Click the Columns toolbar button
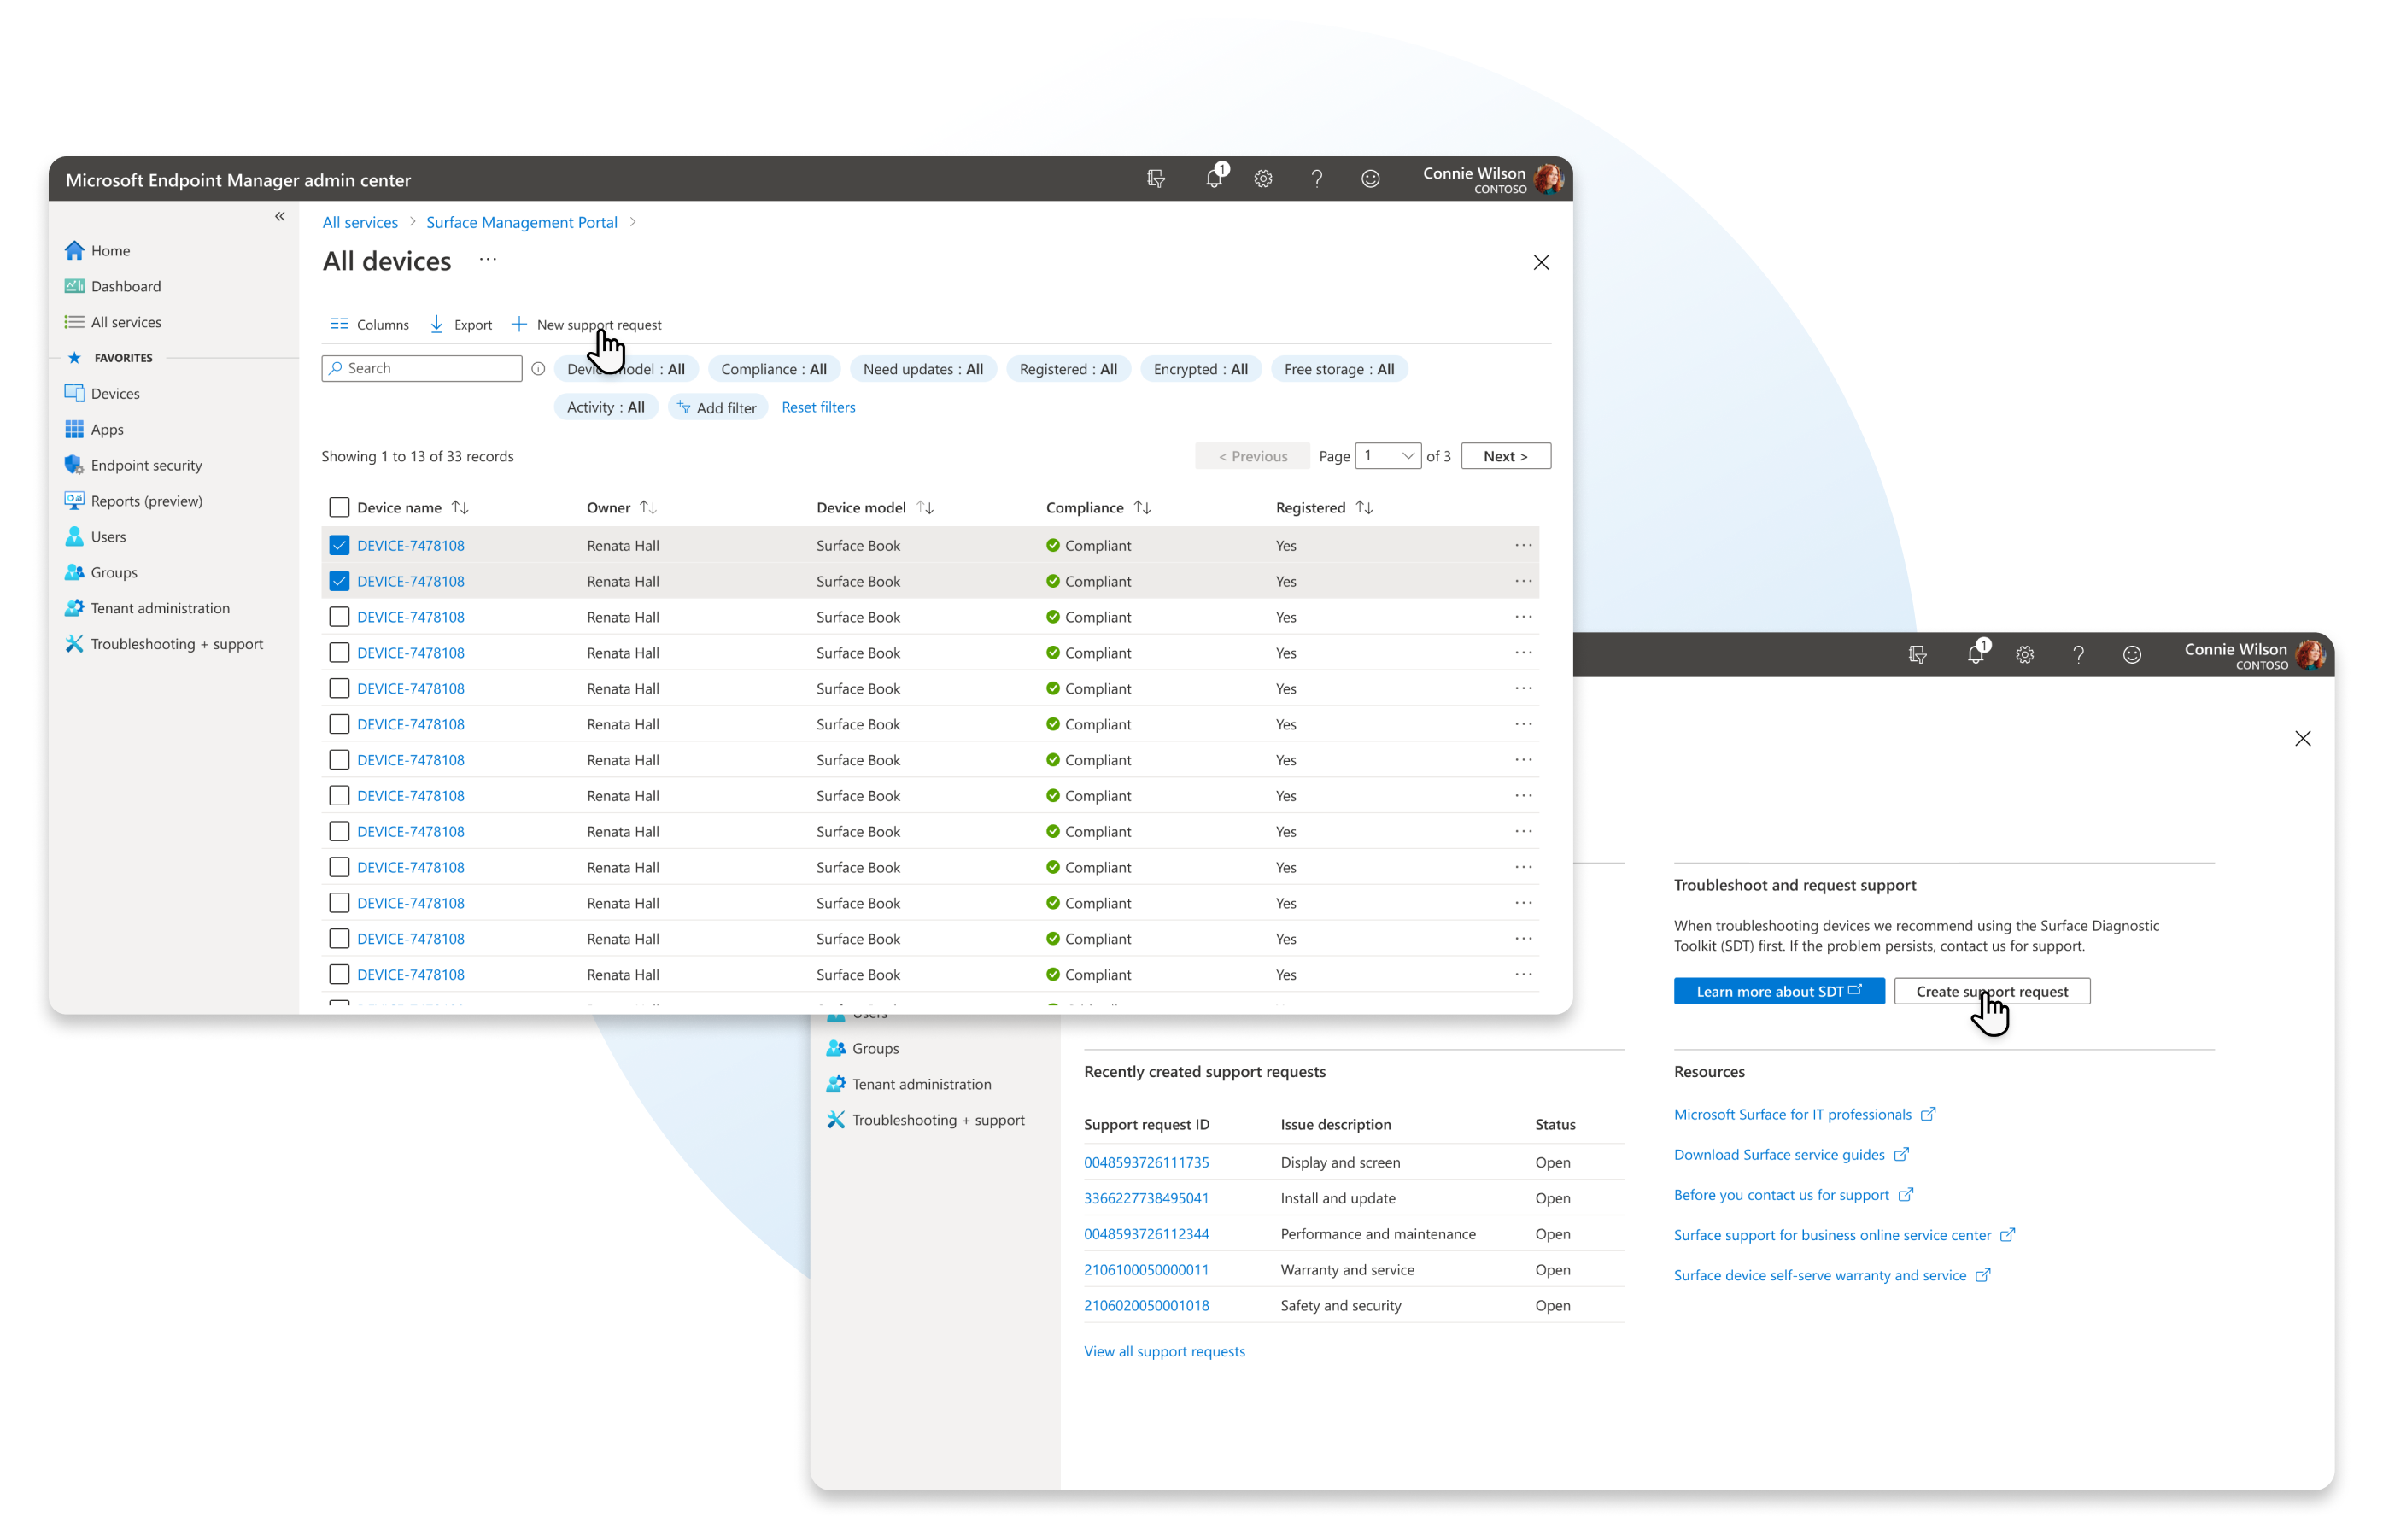The height and width of the screenshot is (1540, 2383). pos(369,325)
